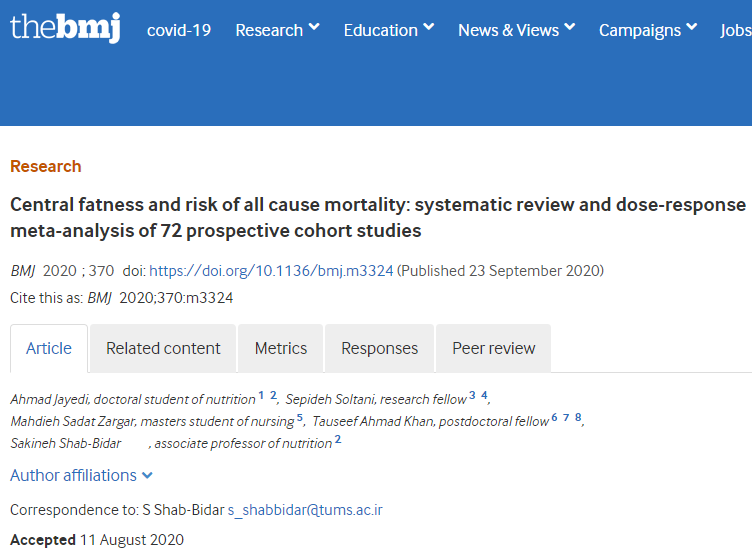Click the BMJ logo in header
This screenshot has height=553, width=752.
click(x=65, y=28)
